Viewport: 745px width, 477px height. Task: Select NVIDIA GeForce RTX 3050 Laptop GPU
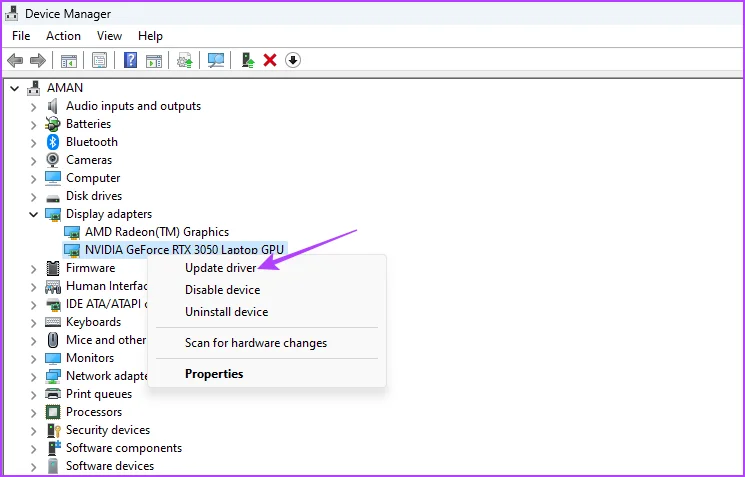pos(184,249)
